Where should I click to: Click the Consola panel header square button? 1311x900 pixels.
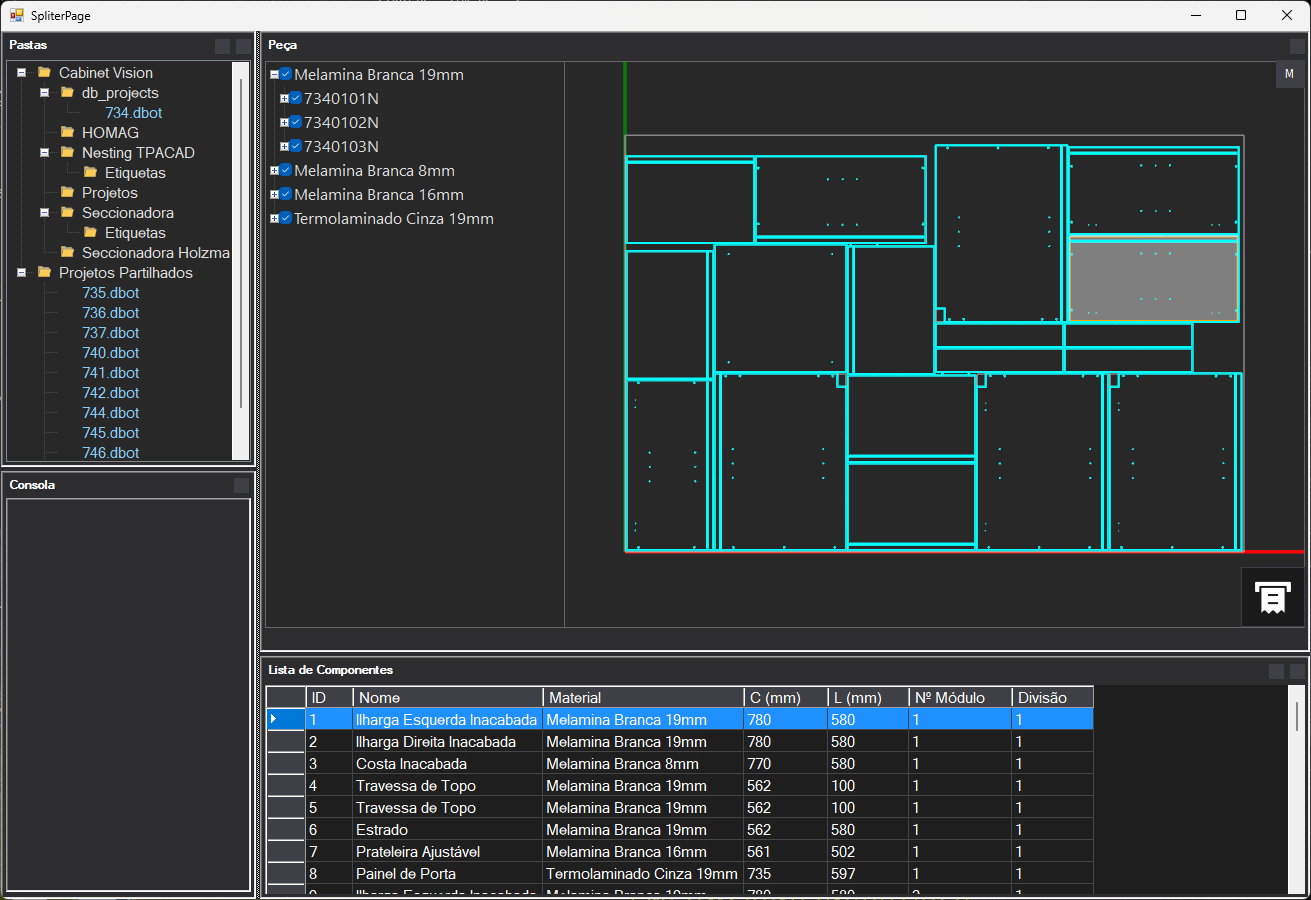(241, 485)
